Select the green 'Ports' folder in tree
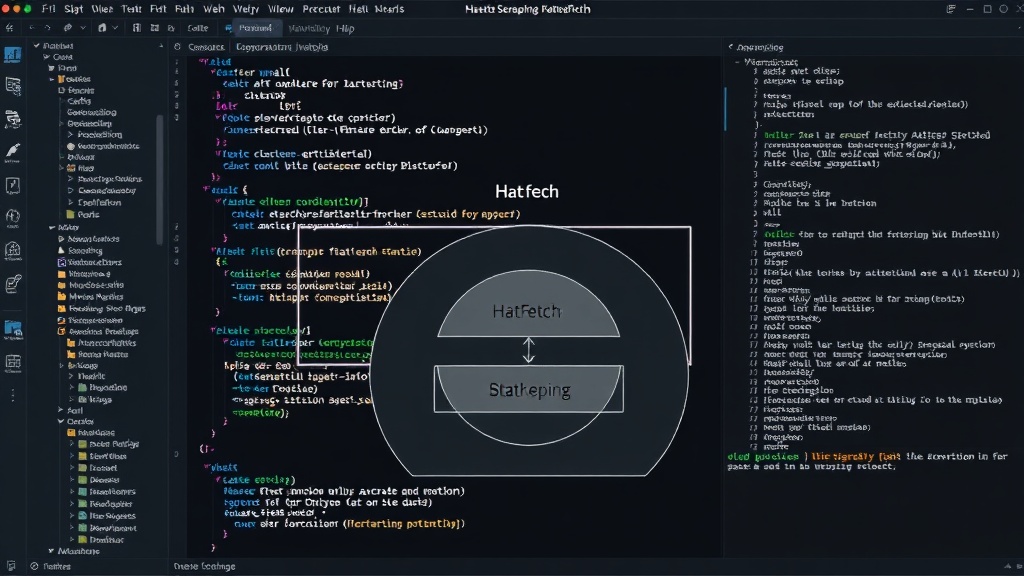The width and height of the screenshot is (1024, 576). click(82, 214)
